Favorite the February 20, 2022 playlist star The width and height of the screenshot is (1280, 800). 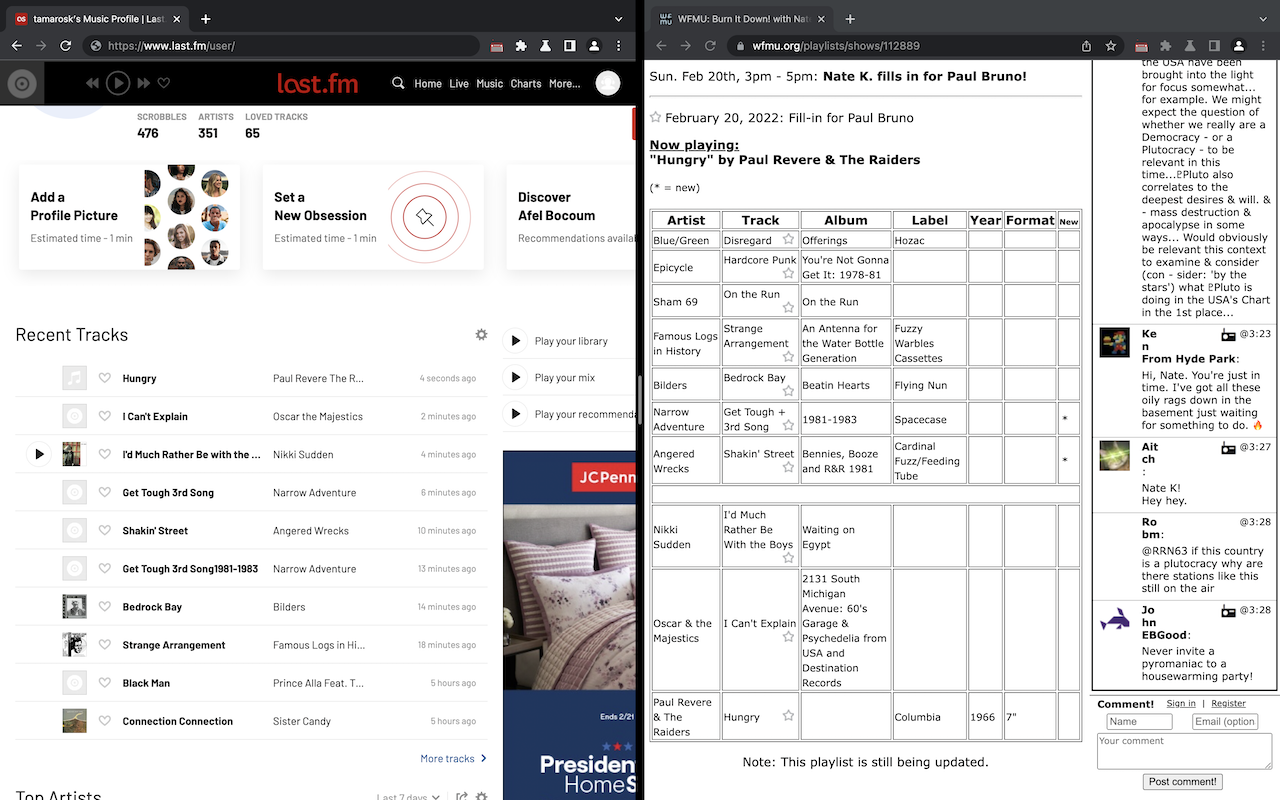point(656,117)
